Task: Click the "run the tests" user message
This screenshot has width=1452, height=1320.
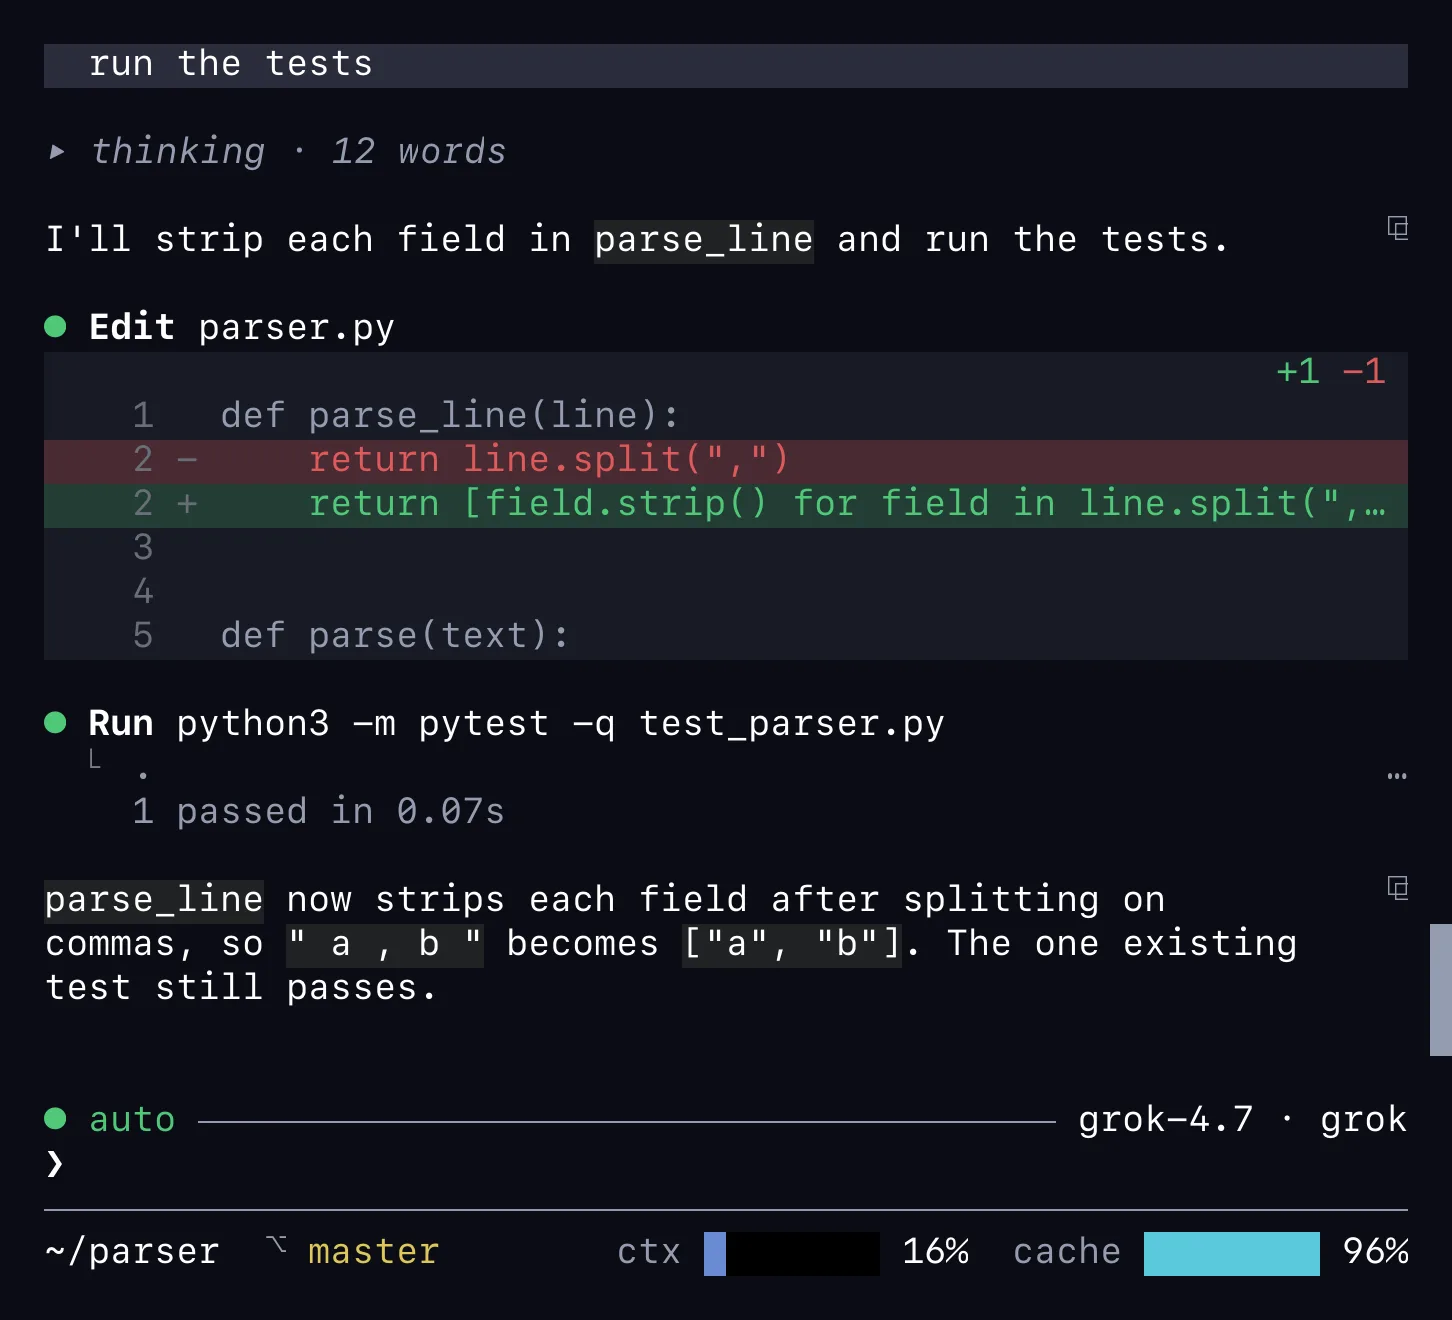Action: coord(726,65)
